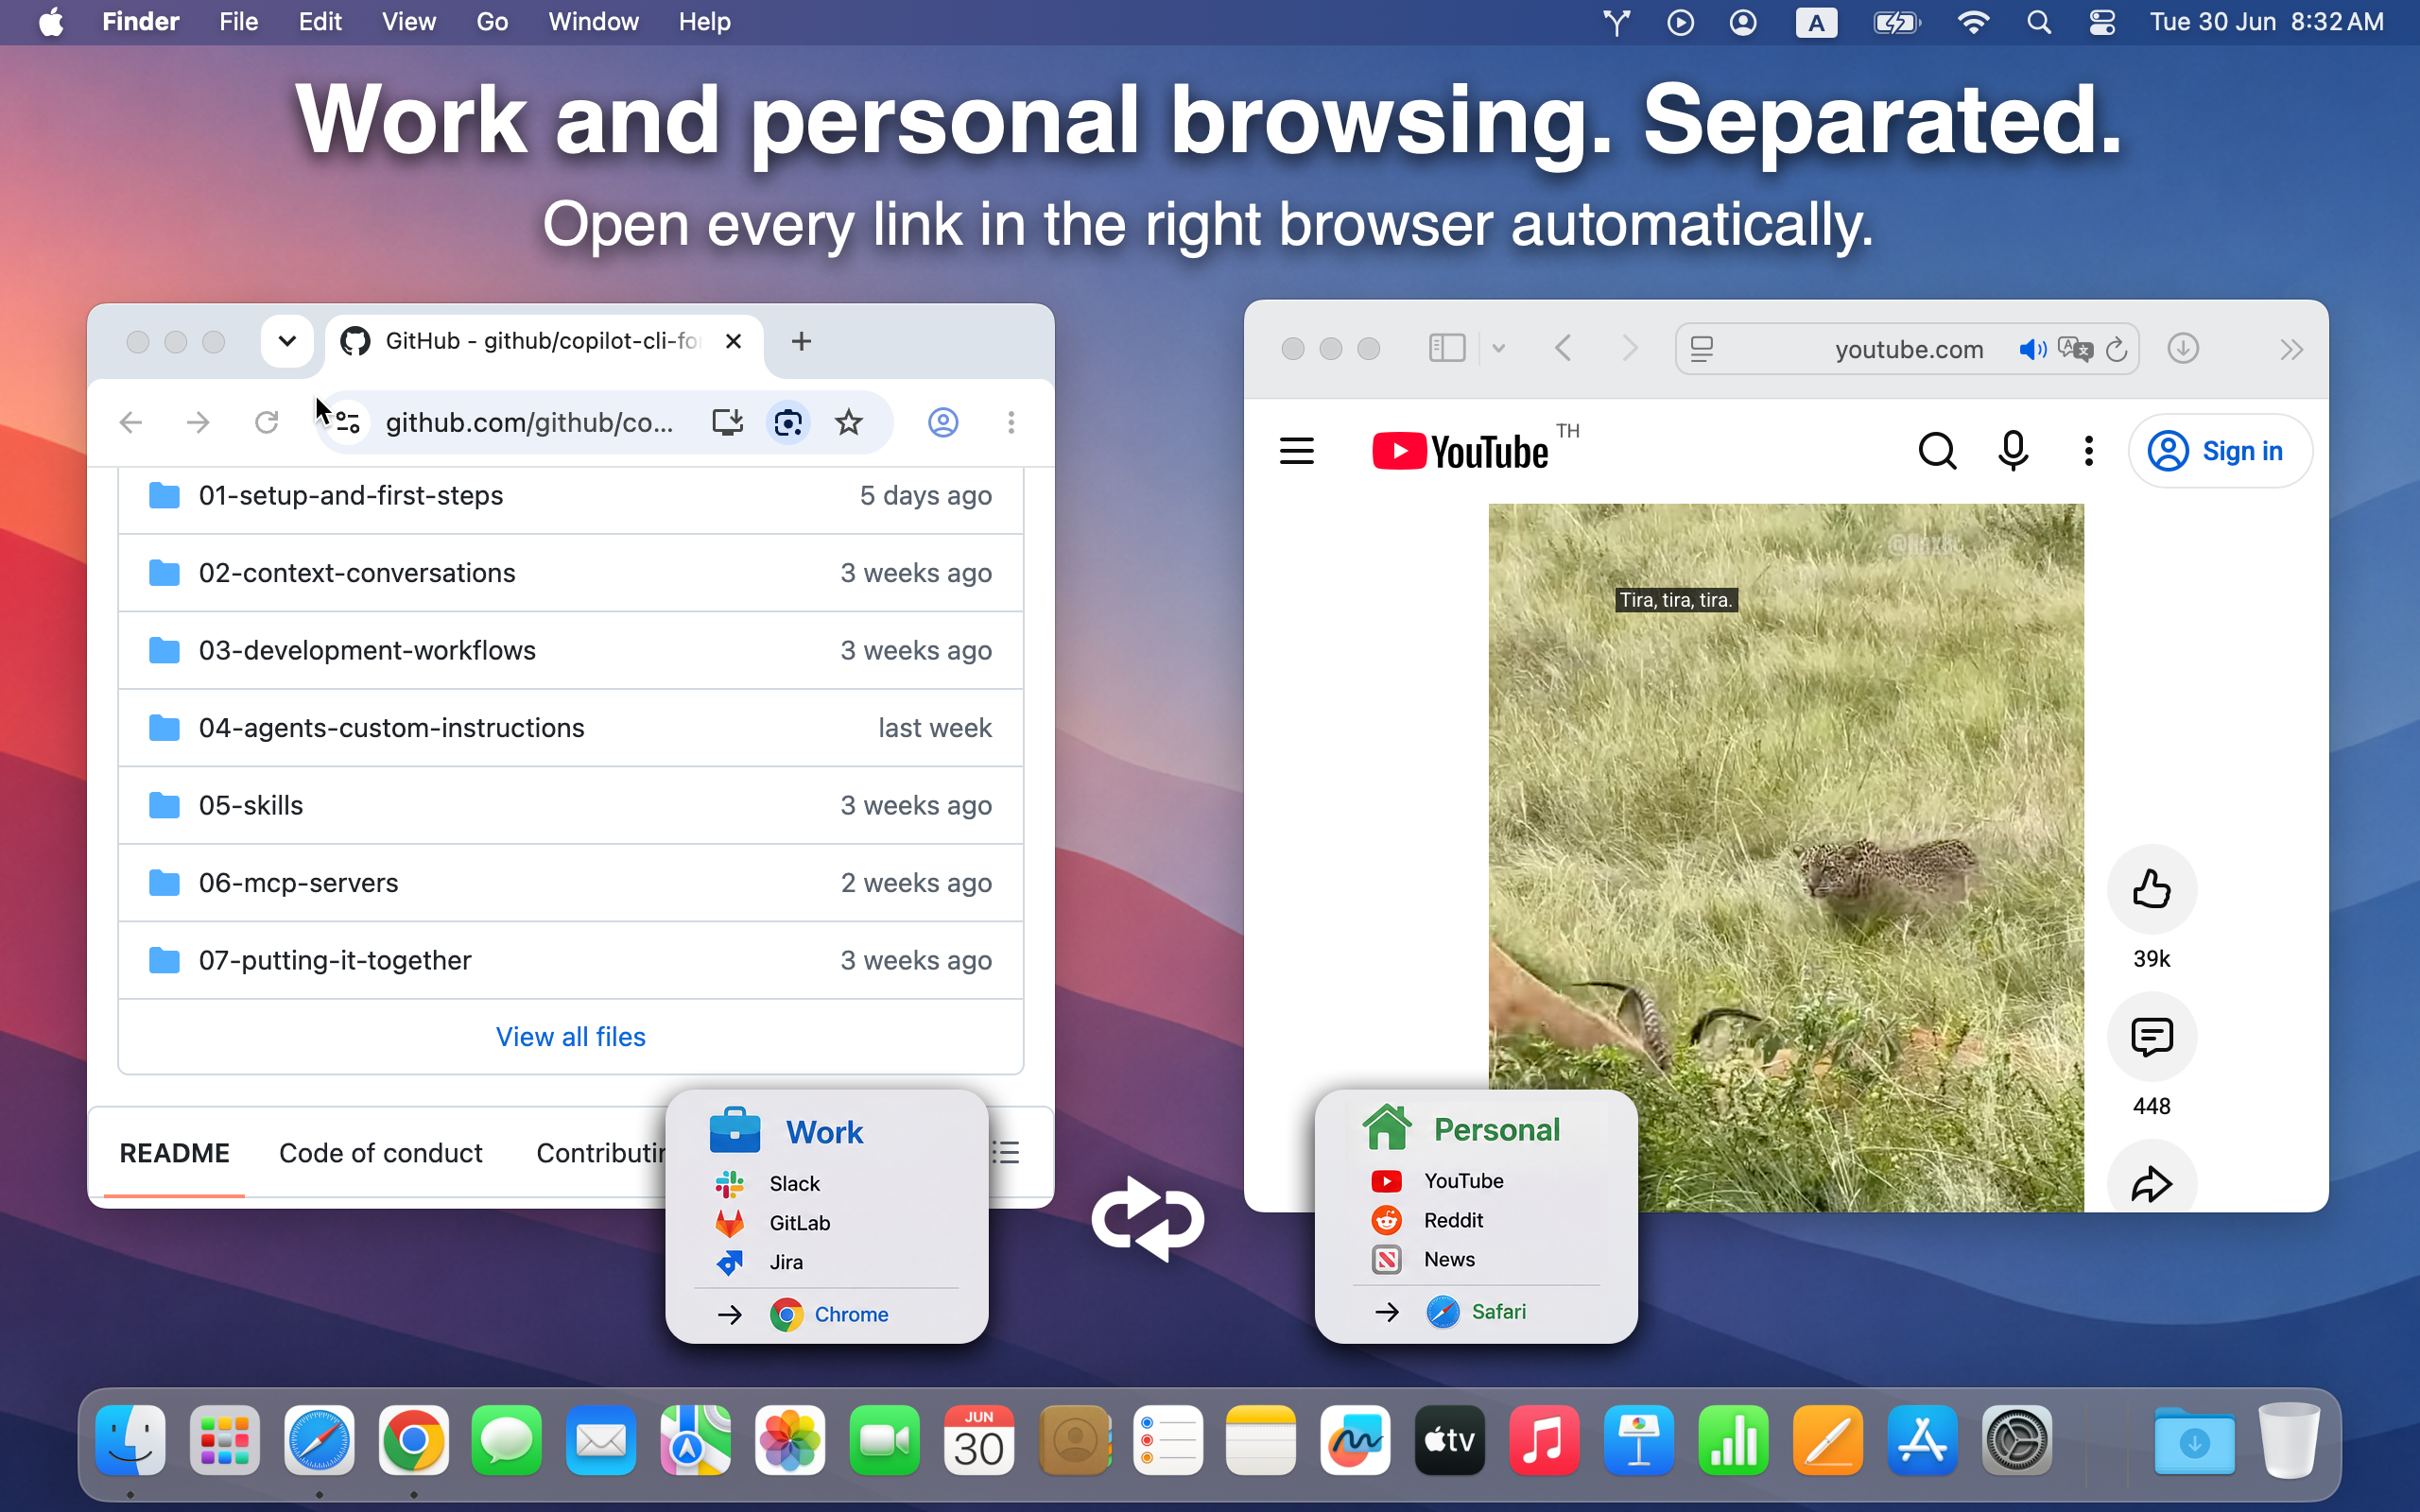Click Chrome's back navigation arrow
The height and width of the screenshot is (1512, 2420).
tap(131, 423)
